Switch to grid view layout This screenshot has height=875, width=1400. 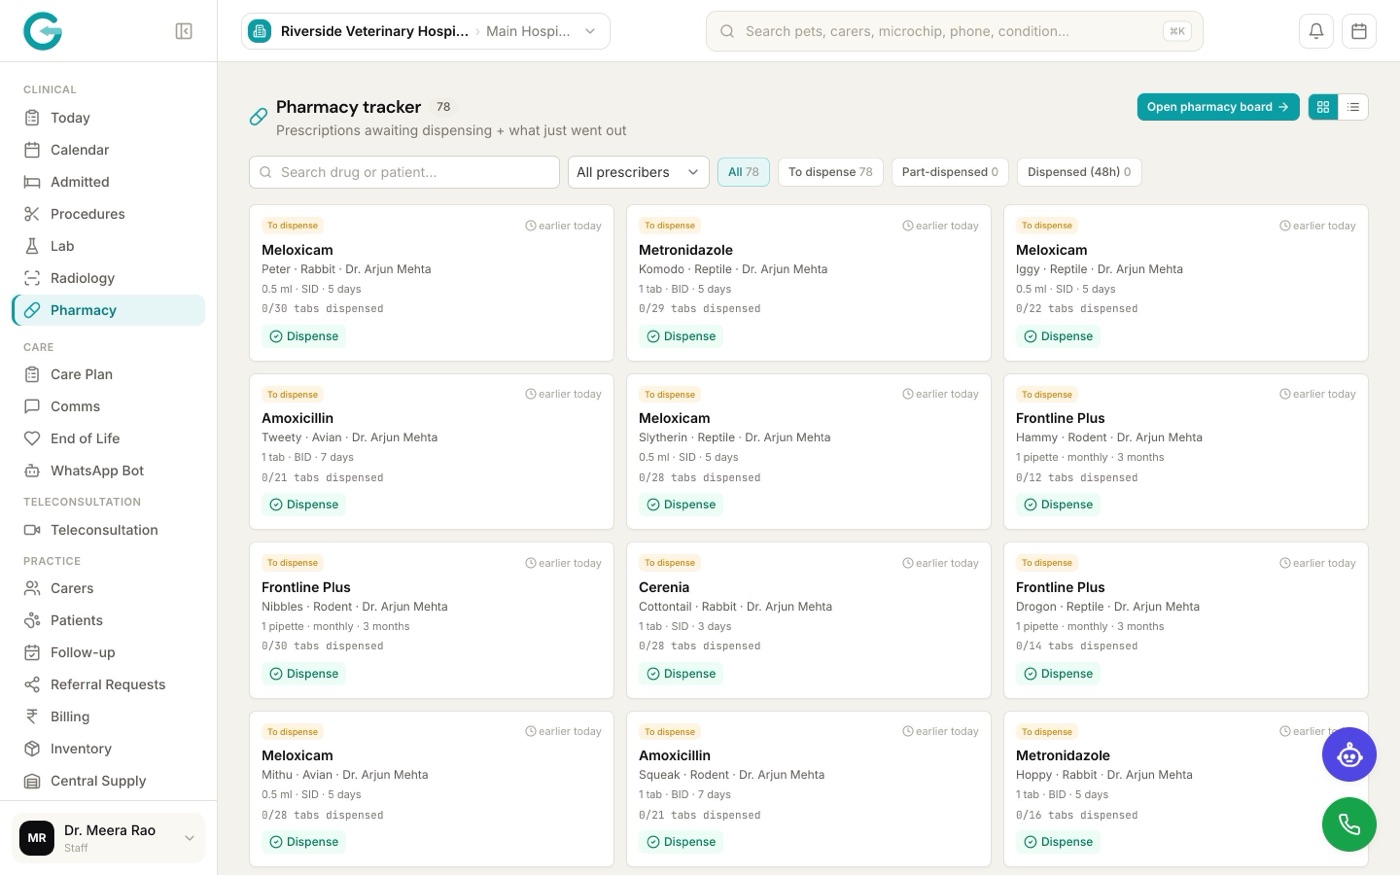click(1323, 107)
